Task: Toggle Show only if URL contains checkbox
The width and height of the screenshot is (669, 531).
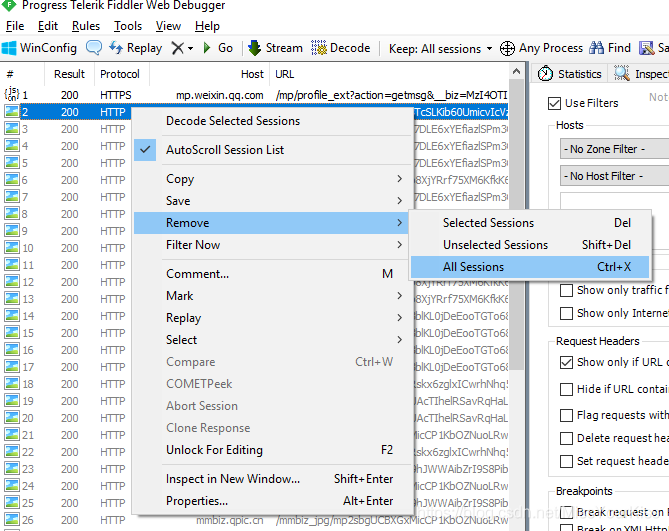Action: (566, 363)
